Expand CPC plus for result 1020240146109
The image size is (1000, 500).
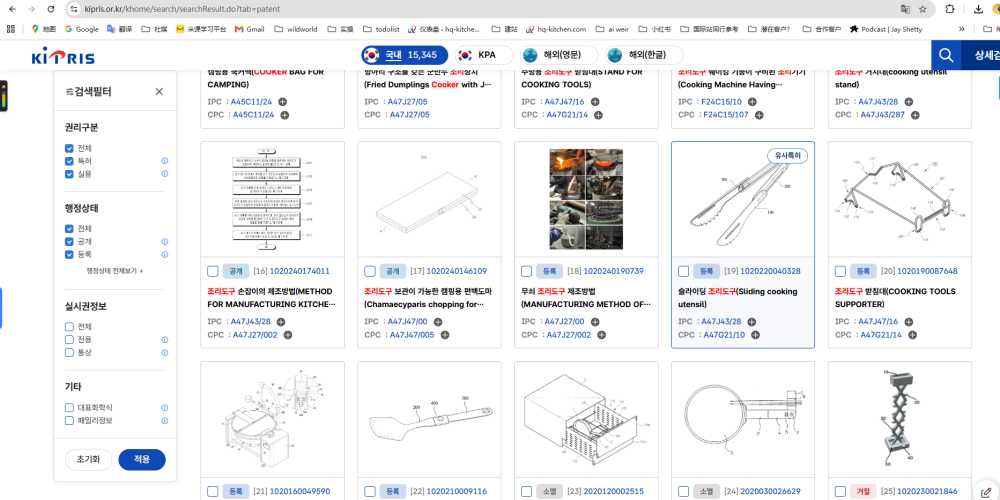pyautogui.click(x=445, y=335)
